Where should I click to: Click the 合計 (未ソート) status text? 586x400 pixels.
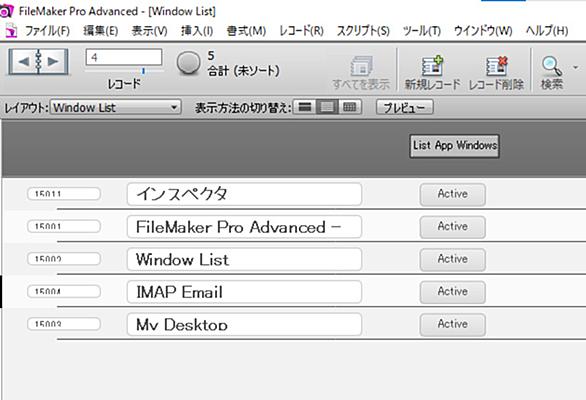tap(244, 71)
